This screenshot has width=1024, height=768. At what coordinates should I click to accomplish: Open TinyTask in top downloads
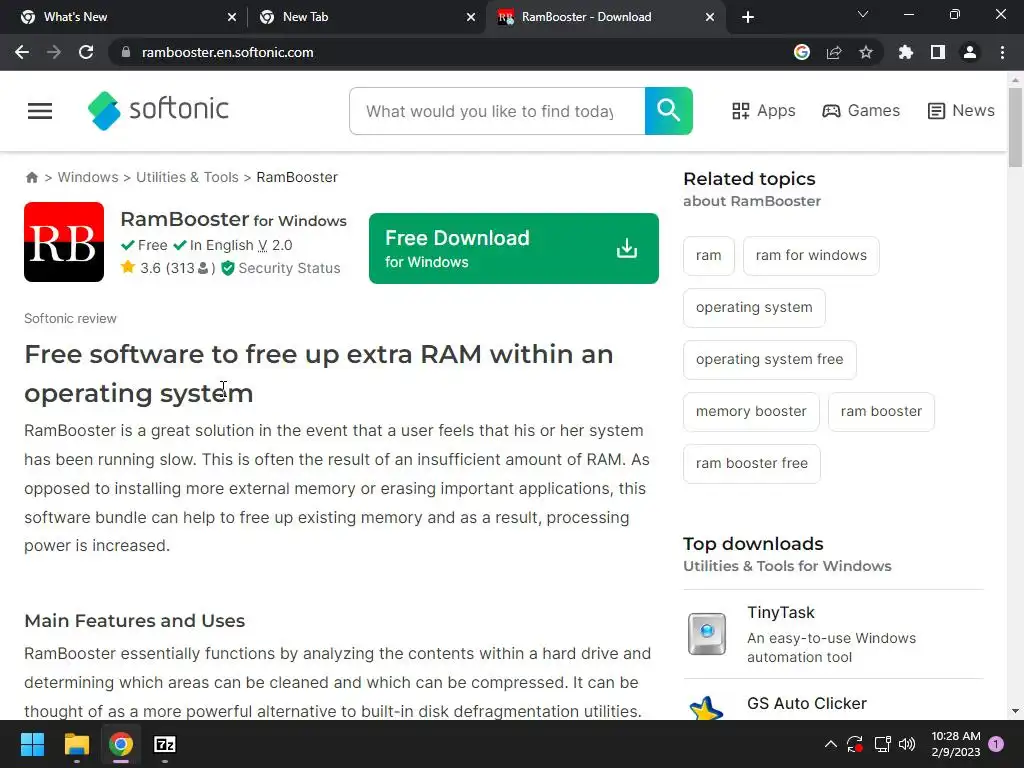coord(780,613)
